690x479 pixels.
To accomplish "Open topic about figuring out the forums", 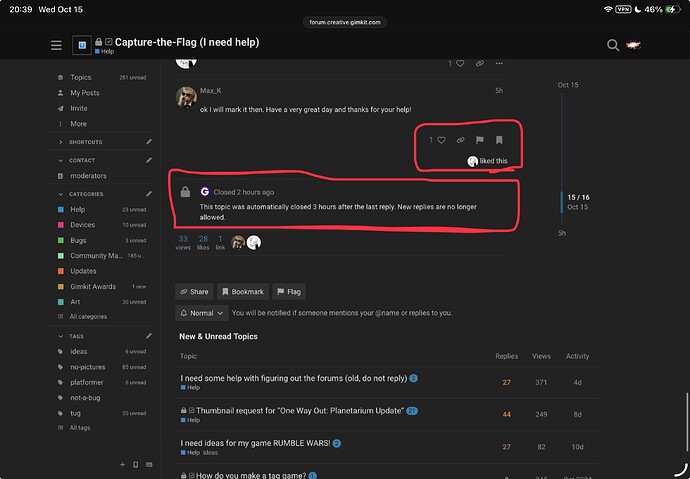I will (294, 378).
